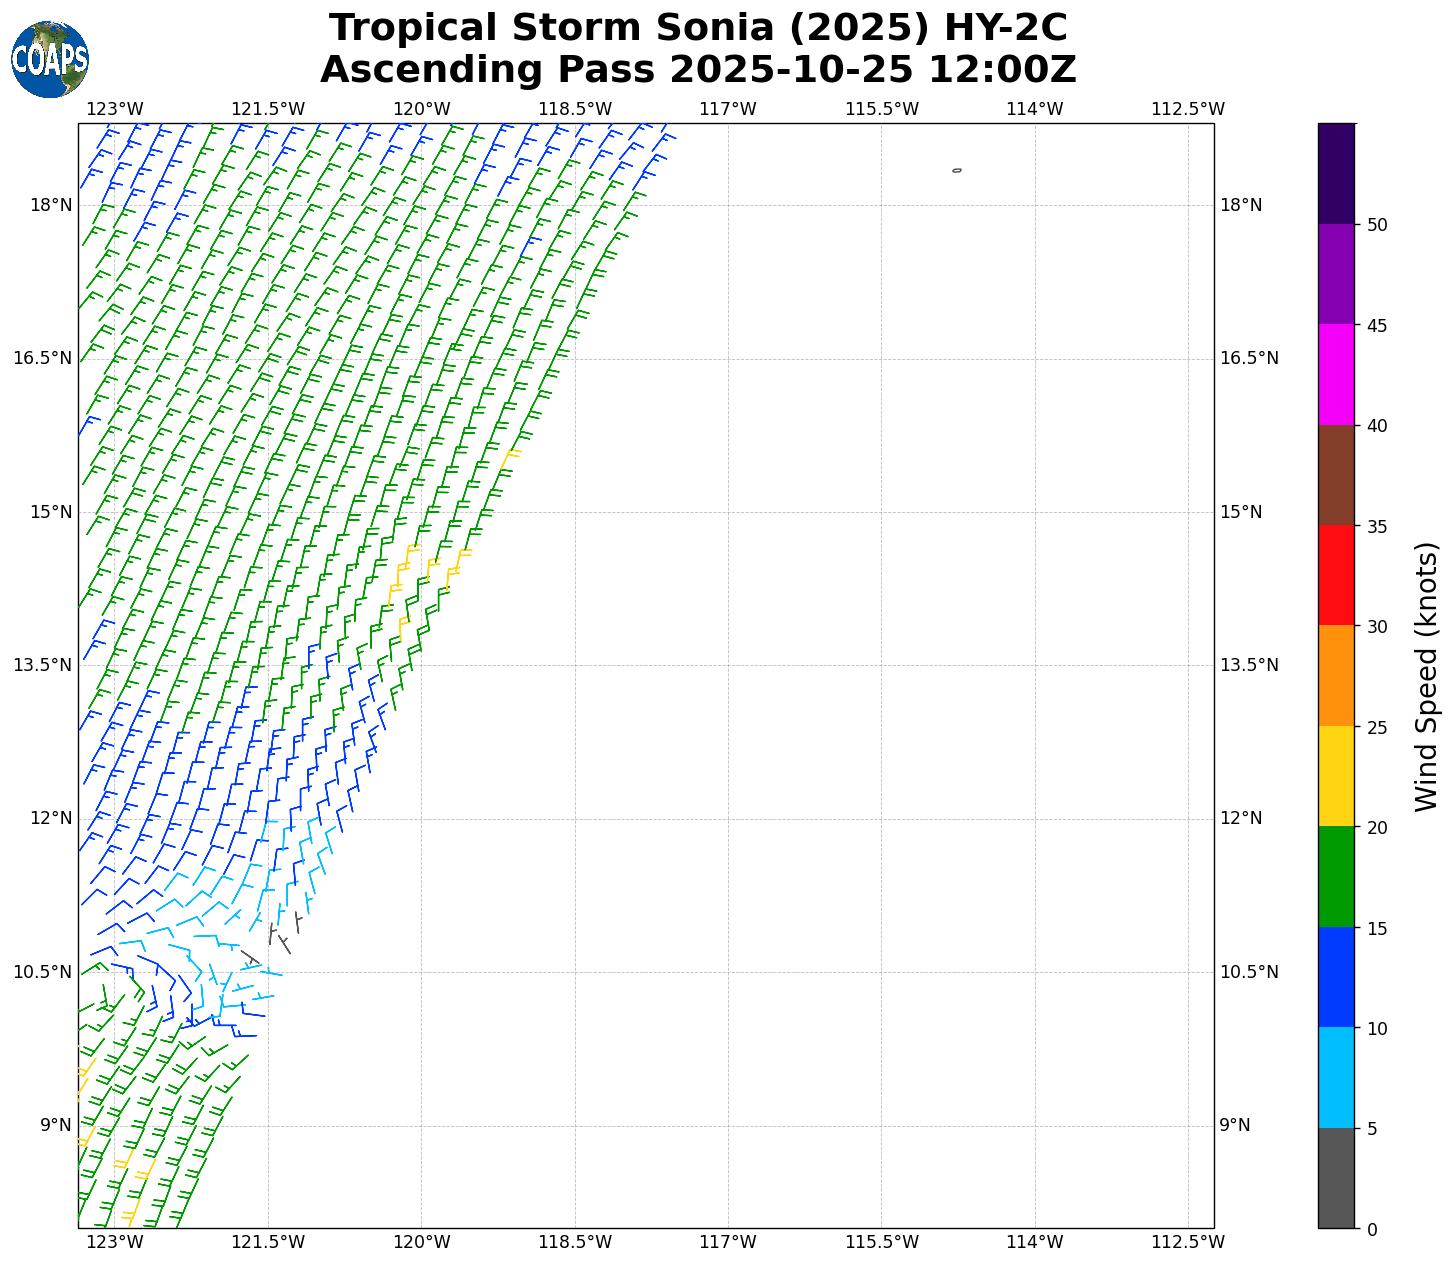Click the right-side 12°N latitude label
Viewport: 1455px width, 1264px height.
(x=1241, y=818)
